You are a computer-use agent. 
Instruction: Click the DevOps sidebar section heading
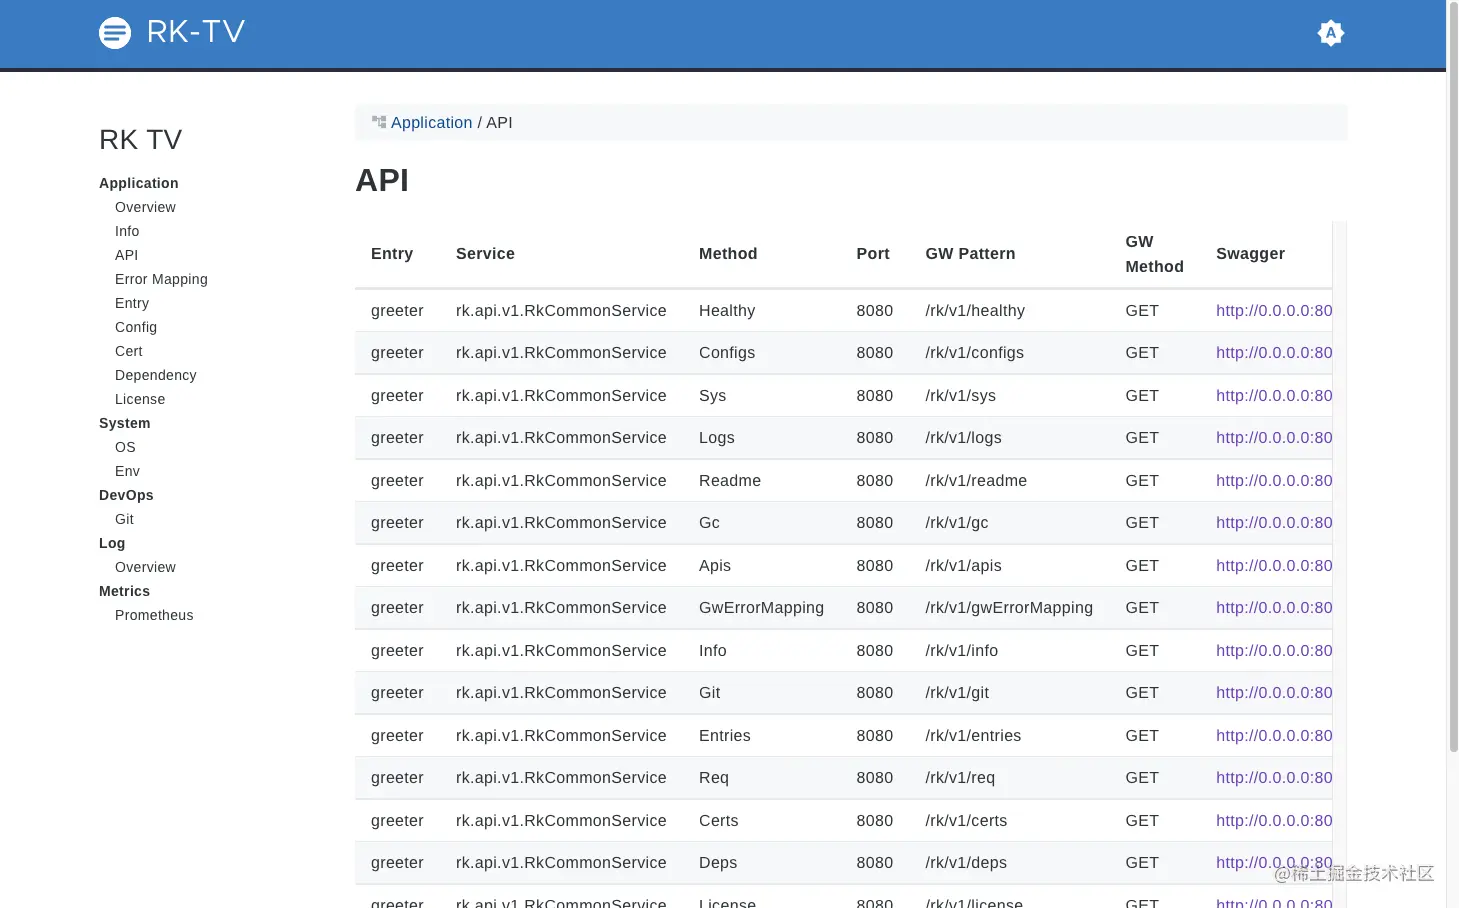pos(126,495)
